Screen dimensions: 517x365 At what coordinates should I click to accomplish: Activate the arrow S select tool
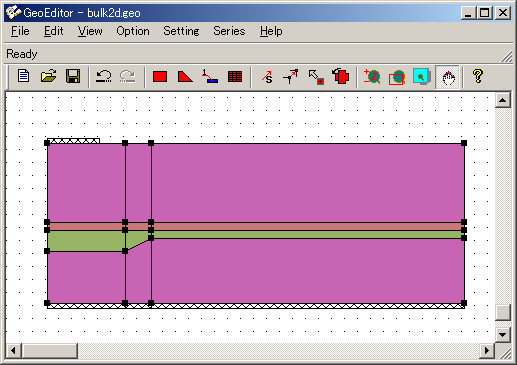point(267,76)
